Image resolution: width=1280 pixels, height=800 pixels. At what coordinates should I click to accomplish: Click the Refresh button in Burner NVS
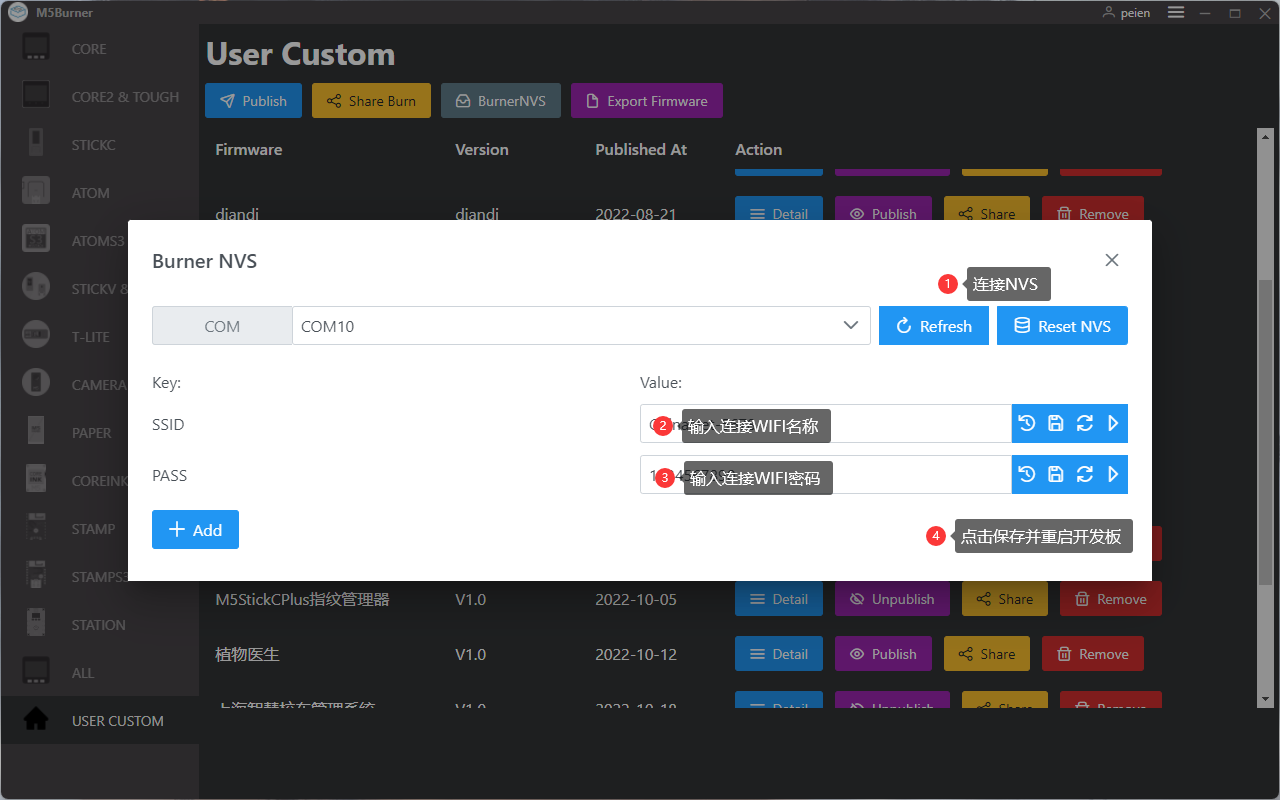click(x=934, y=326)
